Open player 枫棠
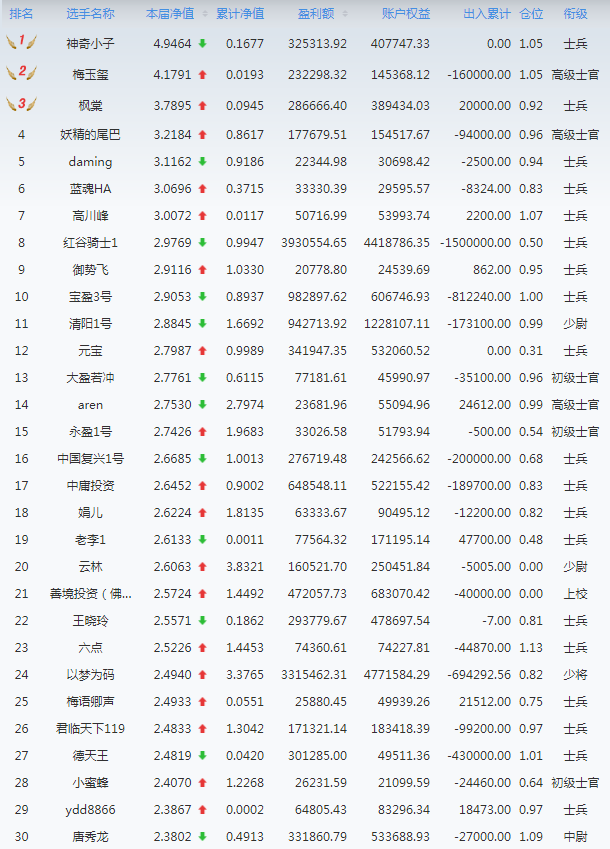This screenshot has width=610, height=849. (90, 106)
